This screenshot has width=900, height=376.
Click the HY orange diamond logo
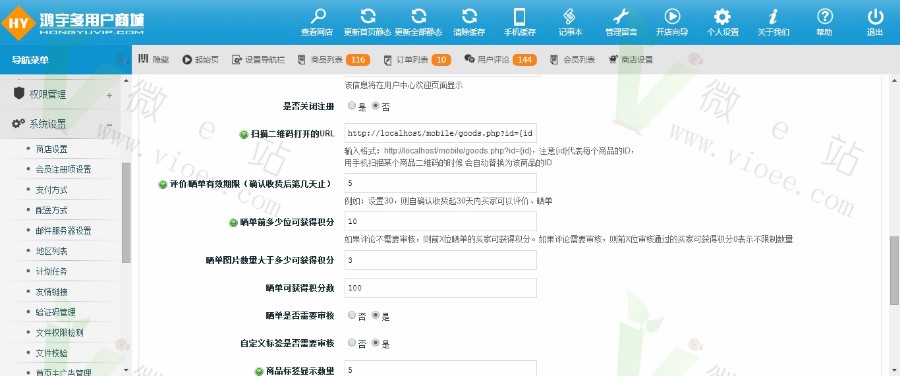(x=18, y=23)
